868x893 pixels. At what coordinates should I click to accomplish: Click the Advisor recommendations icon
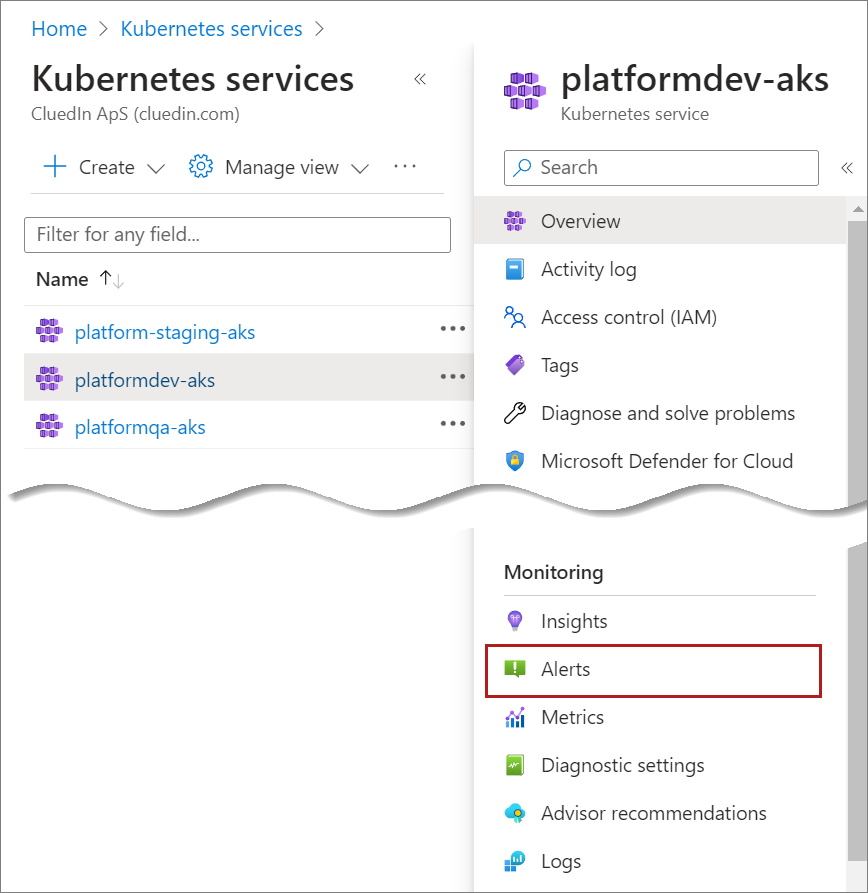coord(515,814)
